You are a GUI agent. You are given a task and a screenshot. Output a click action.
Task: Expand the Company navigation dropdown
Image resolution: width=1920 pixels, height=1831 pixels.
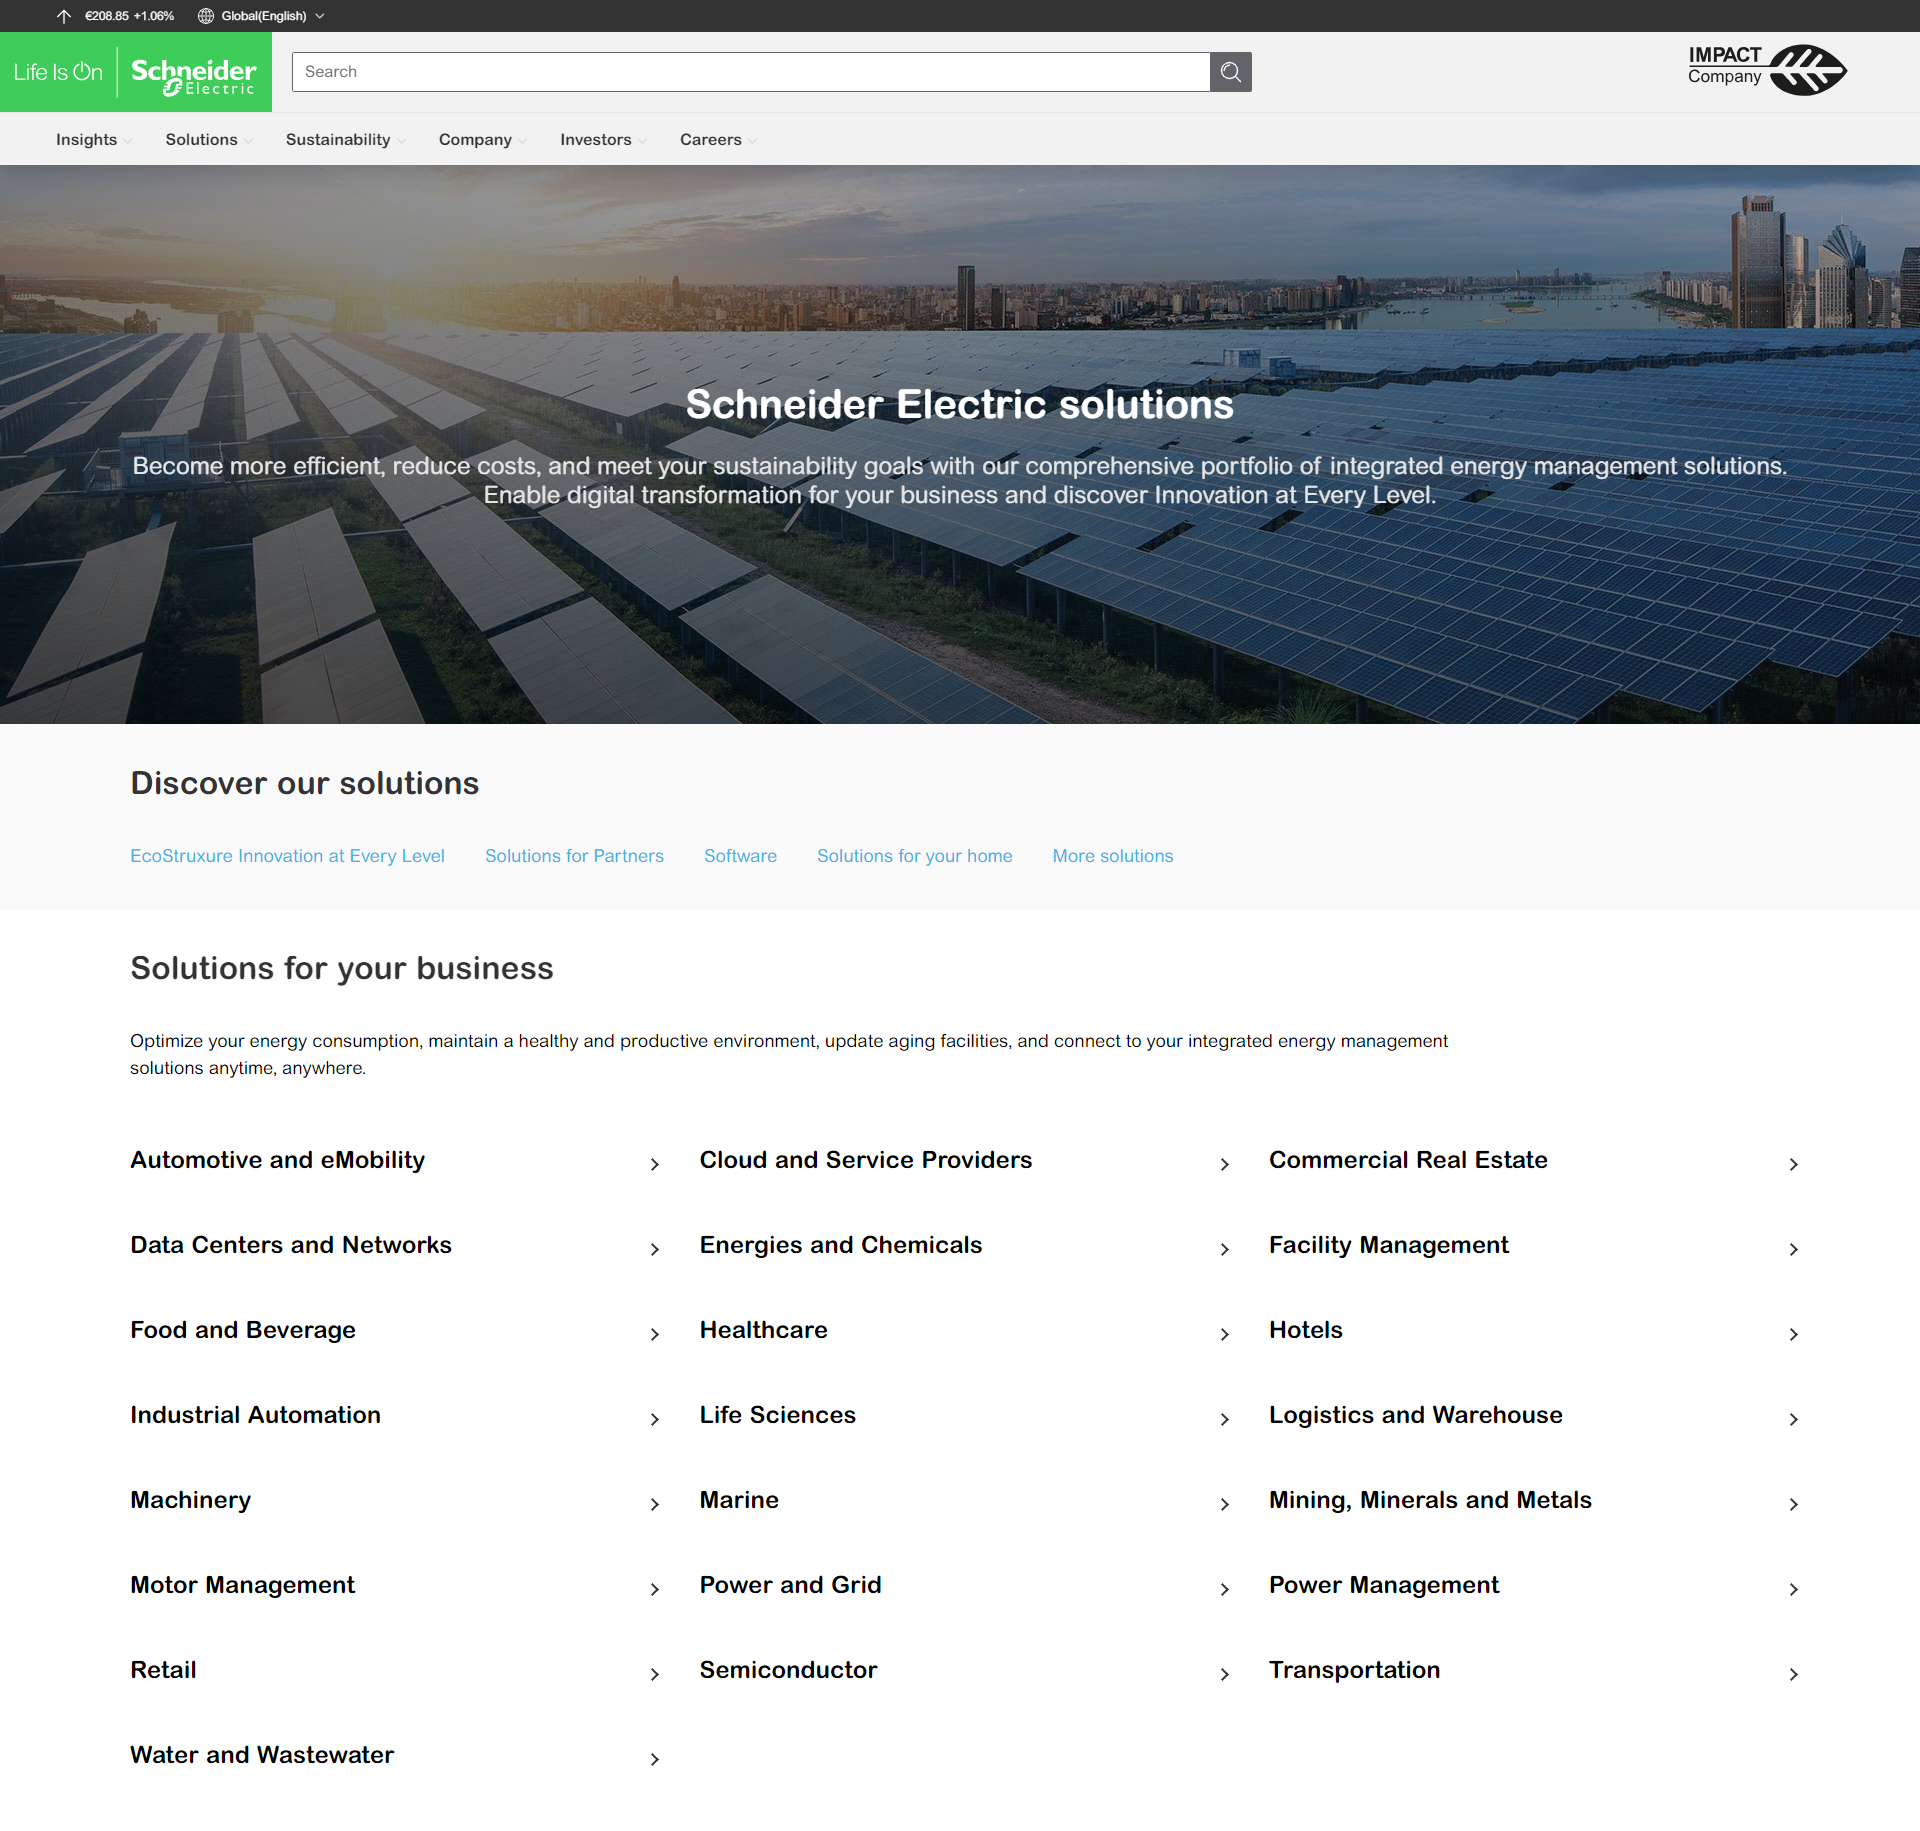pyautogui.click(x=476, y=139)
